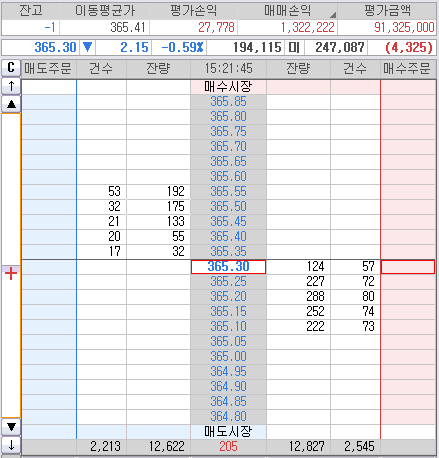Click price level 365.65
This screenshot has width=439, height=458.
228,162
